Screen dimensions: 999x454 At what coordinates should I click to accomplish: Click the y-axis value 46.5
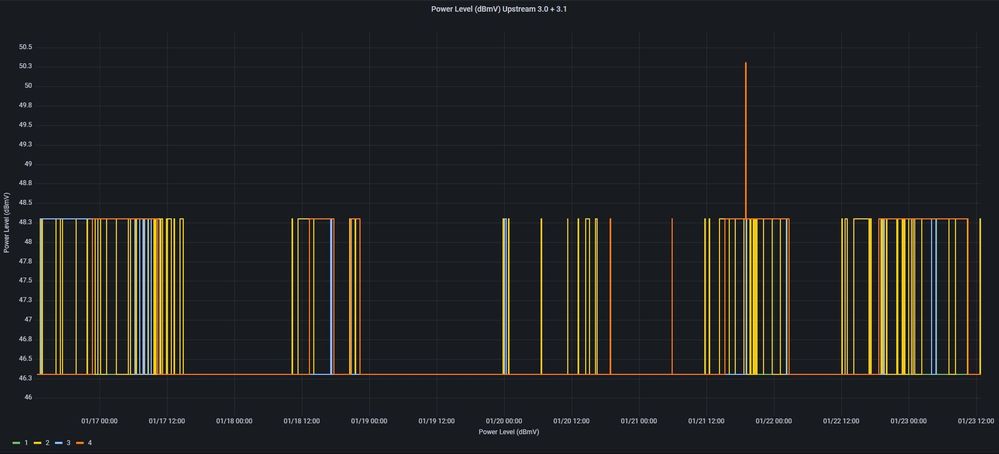click(25, 358)
